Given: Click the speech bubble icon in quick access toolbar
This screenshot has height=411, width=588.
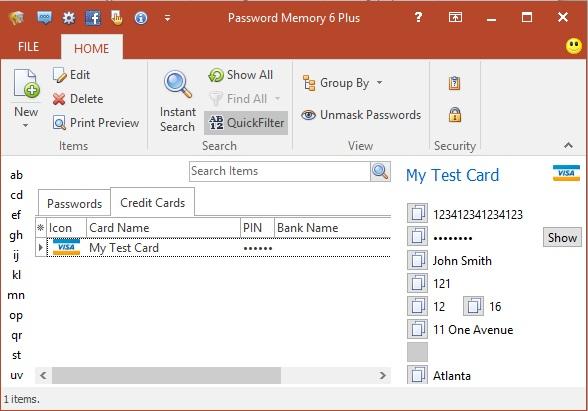Looking at the screenshot, I should (x=45, y=18).
